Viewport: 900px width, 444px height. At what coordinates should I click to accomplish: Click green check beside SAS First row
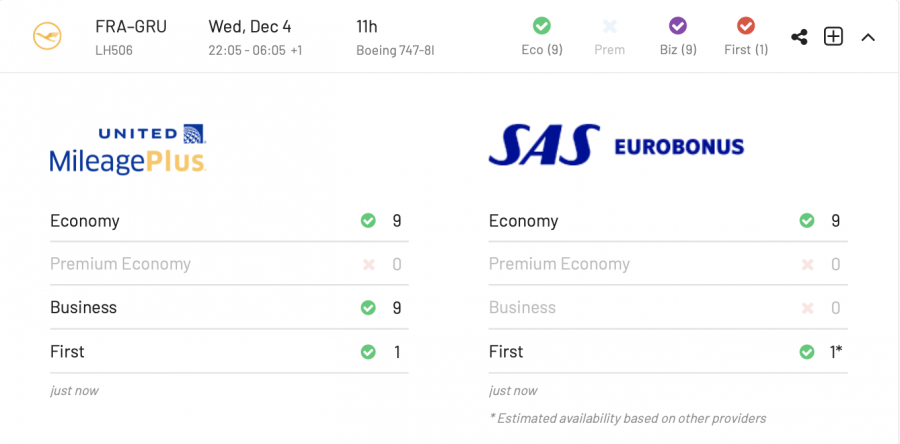click(x=807, y=352)
